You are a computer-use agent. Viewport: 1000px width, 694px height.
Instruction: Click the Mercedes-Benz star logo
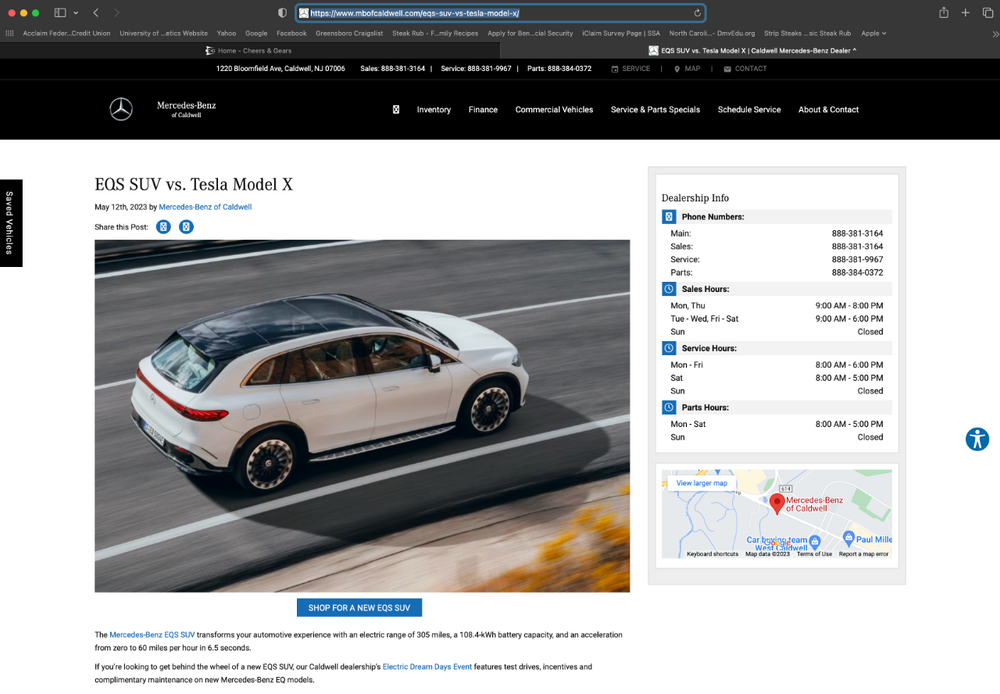click(121, 110)
